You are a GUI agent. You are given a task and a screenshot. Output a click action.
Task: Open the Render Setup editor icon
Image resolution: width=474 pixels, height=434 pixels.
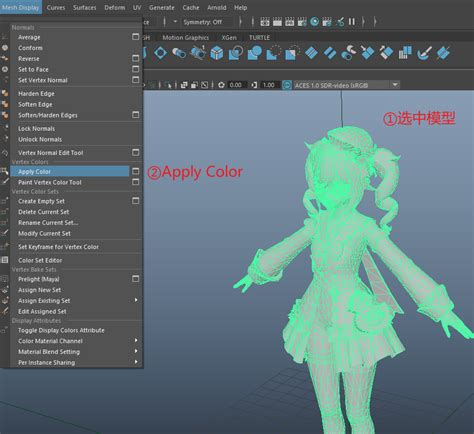coord(327,22)
